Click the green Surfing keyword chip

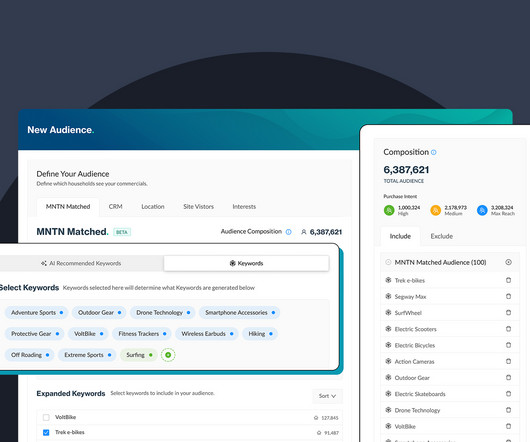point(139,355)
